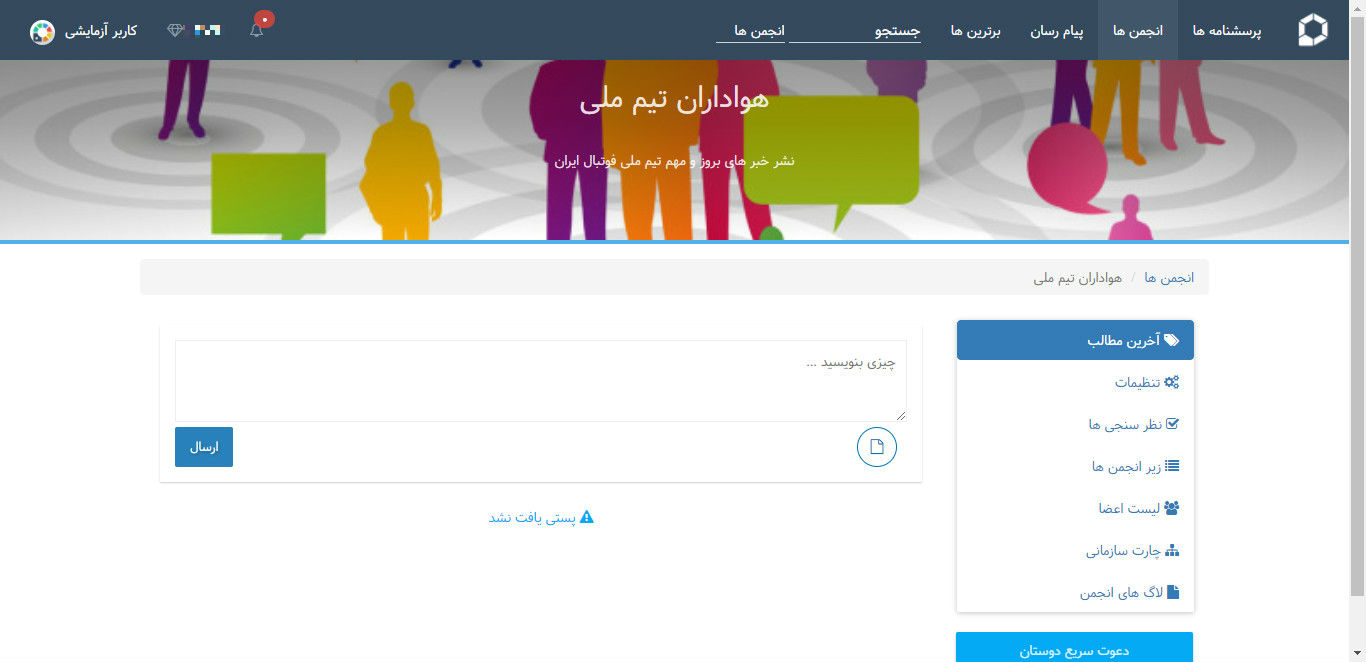1366x662 pixels.
Task: Click the sitemap icon beside چارت سازمانی
Action: (x=1173, y=551)
